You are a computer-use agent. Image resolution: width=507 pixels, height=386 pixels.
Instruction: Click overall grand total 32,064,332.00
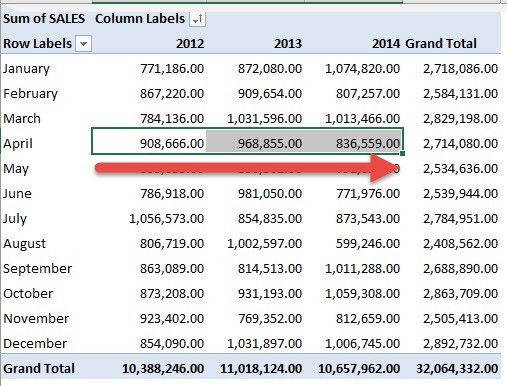457,369
